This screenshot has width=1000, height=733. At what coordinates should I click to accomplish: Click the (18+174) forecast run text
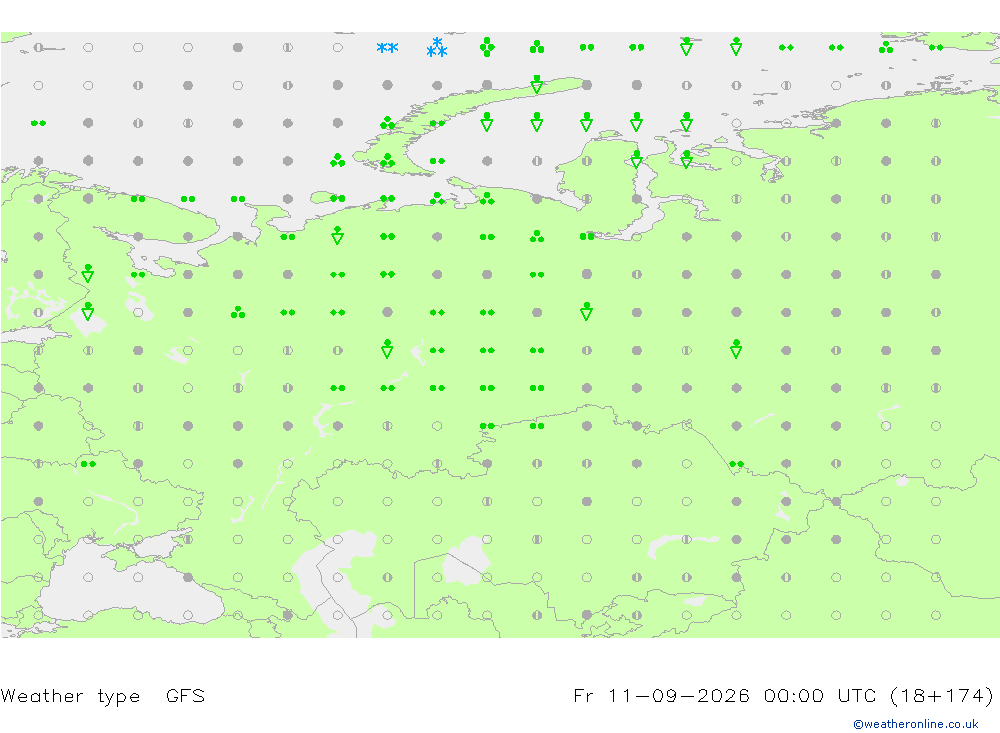tap(941, 695)
